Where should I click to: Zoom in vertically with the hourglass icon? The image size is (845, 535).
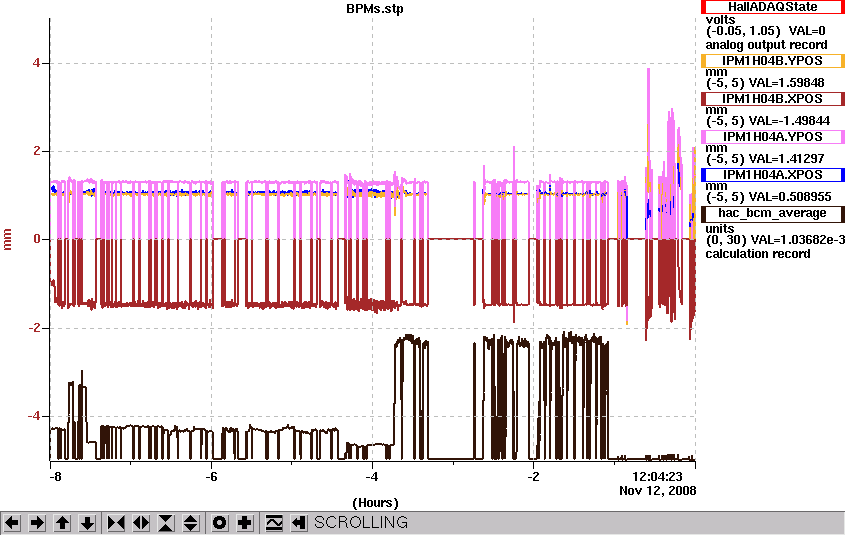166,523
